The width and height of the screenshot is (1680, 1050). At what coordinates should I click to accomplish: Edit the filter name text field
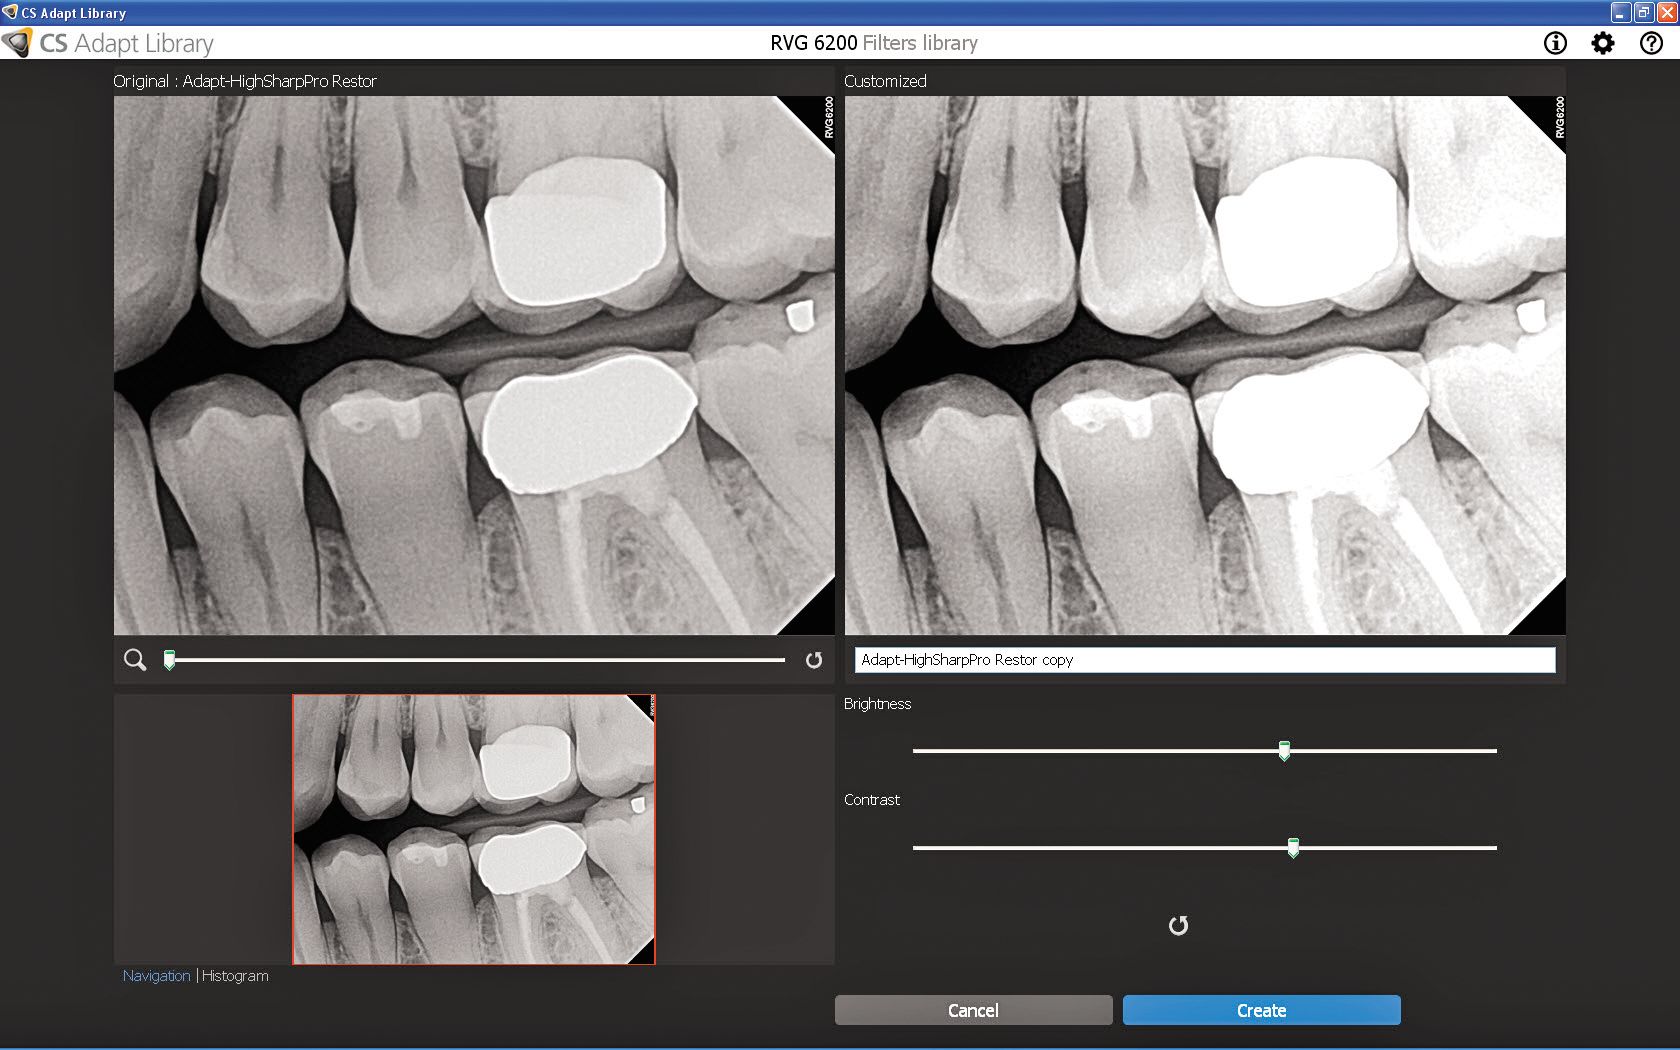point(1205,660)
